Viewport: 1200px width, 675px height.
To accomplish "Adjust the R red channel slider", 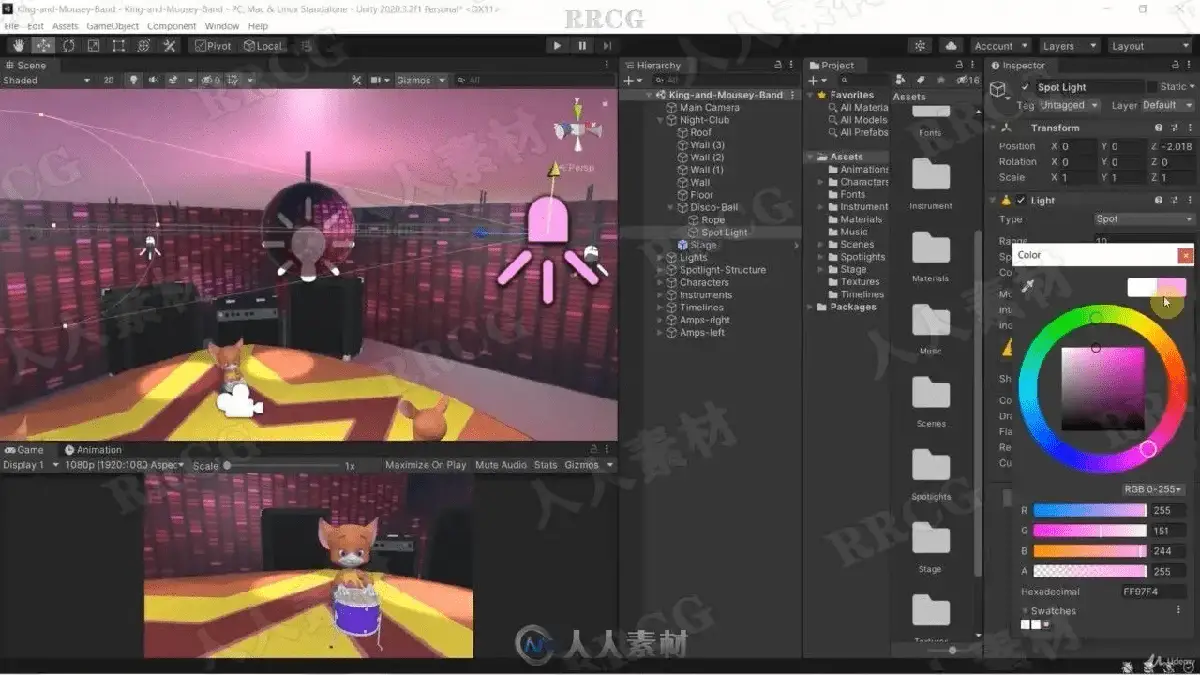I will 1090,510.
